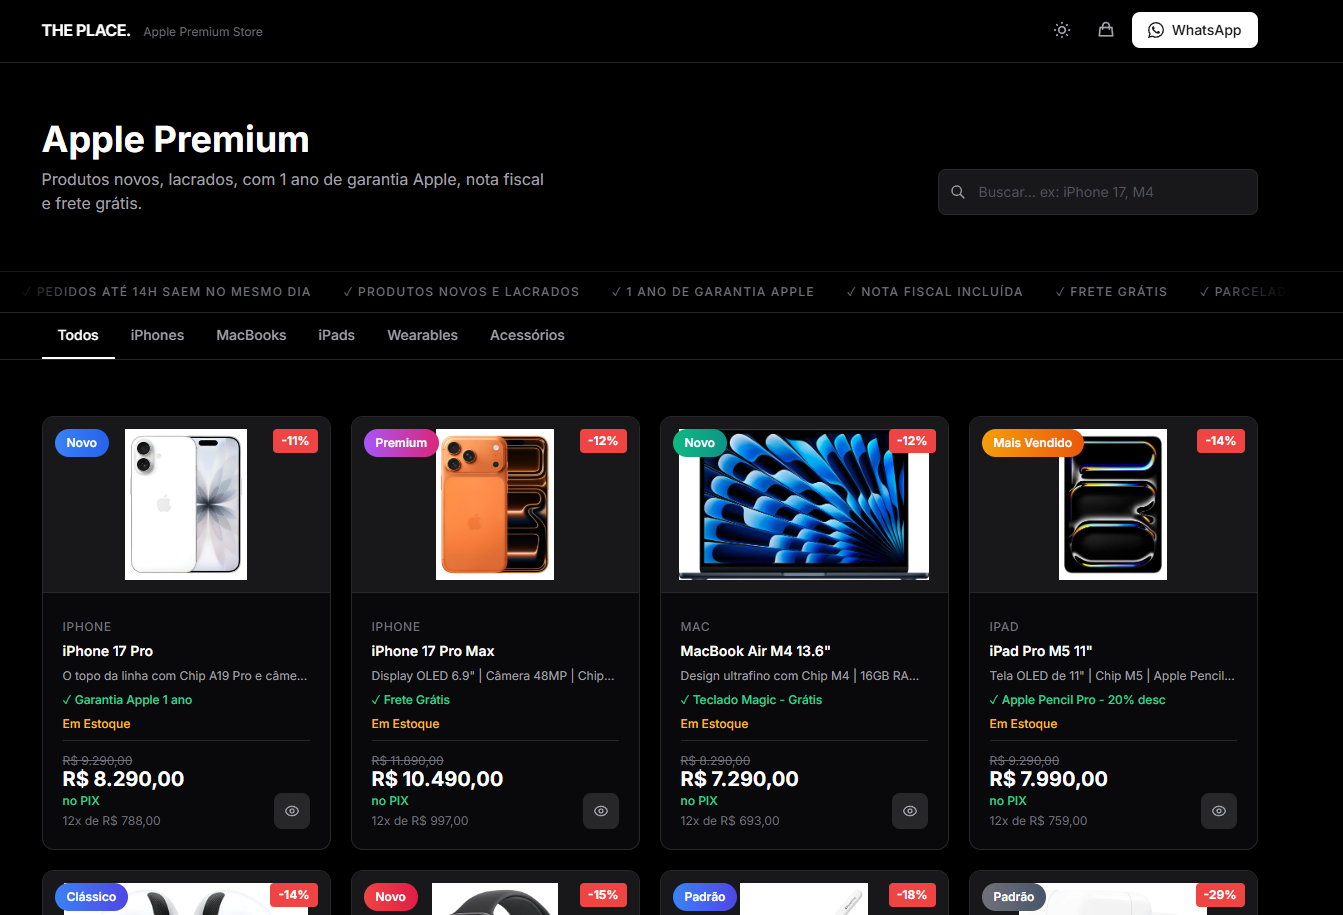Click "Apple Pencil Pro - 20% desc" text
The image size is (1343, 915).
tap(1084, 700)
